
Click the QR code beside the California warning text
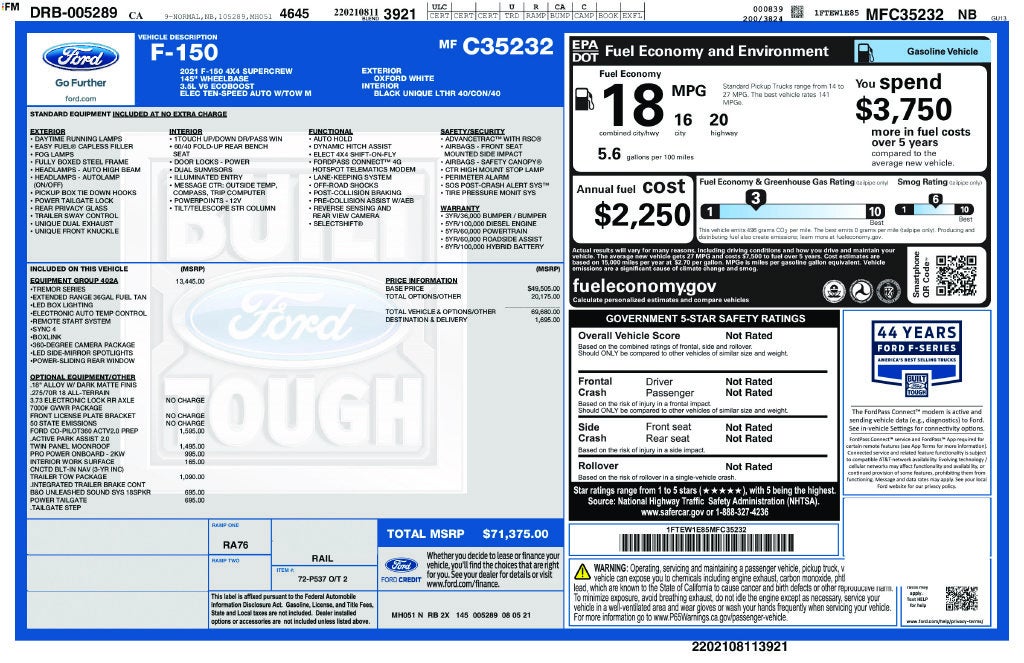961,599
